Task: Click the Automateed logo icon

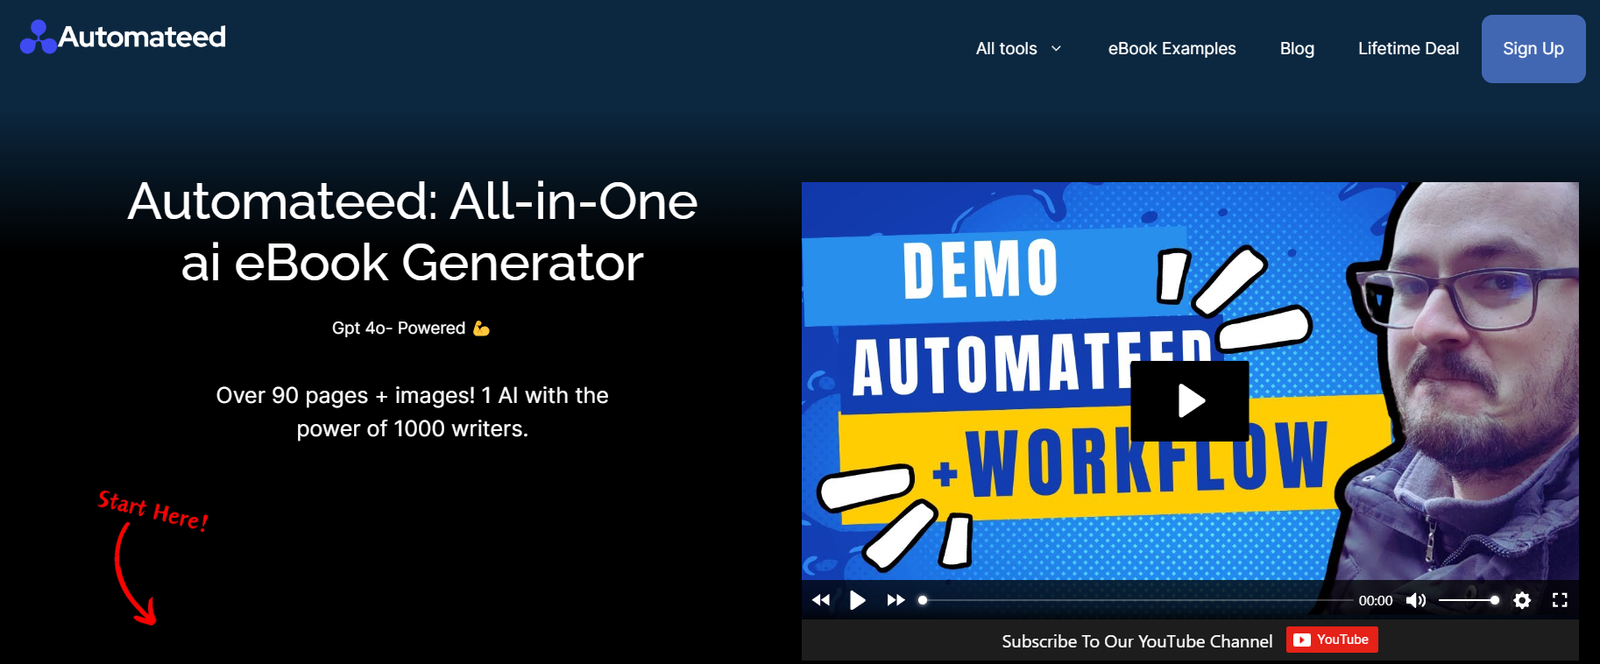Action: (38, 38)
